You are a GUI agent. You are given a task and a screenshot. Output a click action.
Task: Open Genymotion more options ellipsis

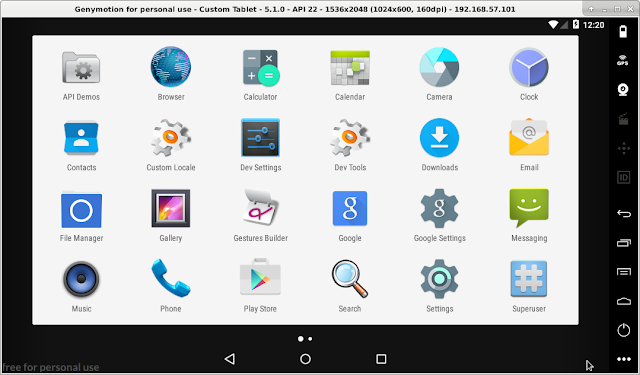click(x=624, y=359)
